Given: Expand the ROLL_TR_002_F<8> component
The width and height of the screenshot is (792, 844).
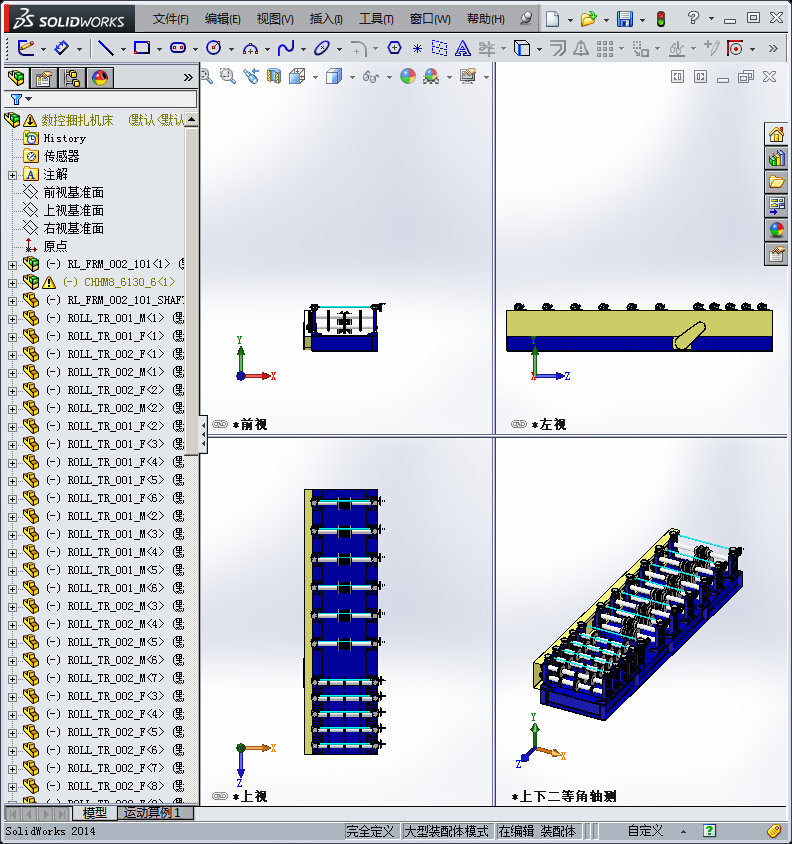Looking at the screenshot, I should point(12,786).
